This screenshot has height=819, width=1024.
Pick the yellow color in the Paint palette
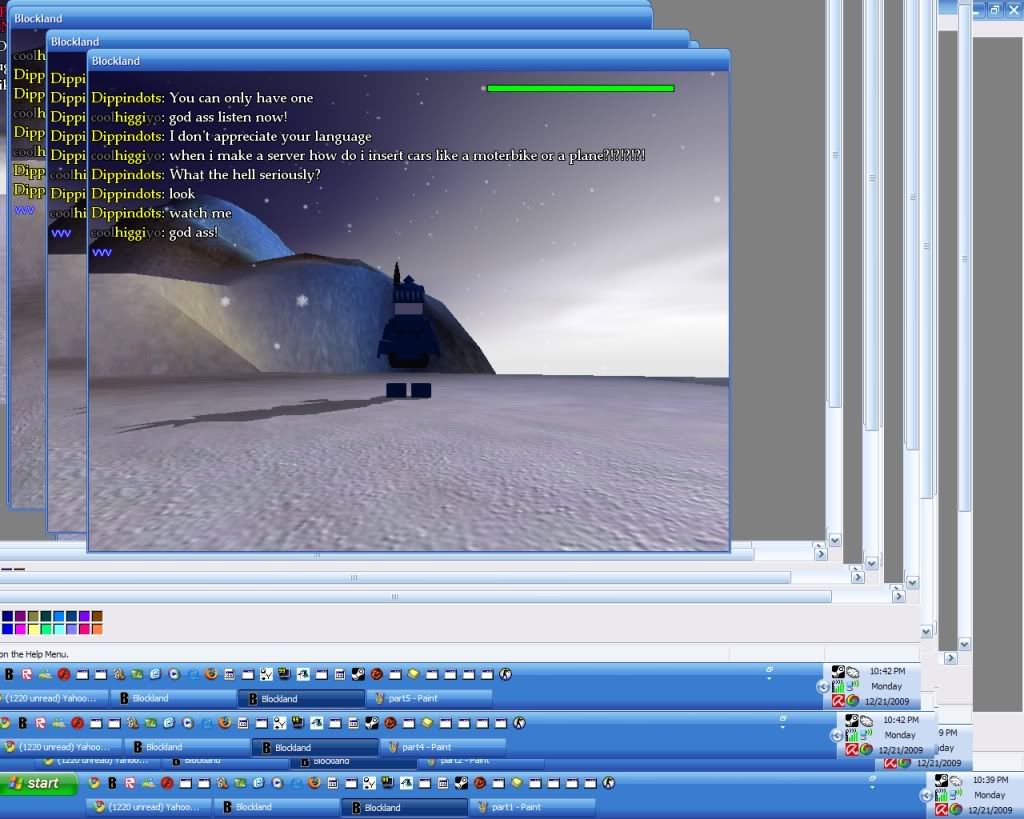click(33, 629)
